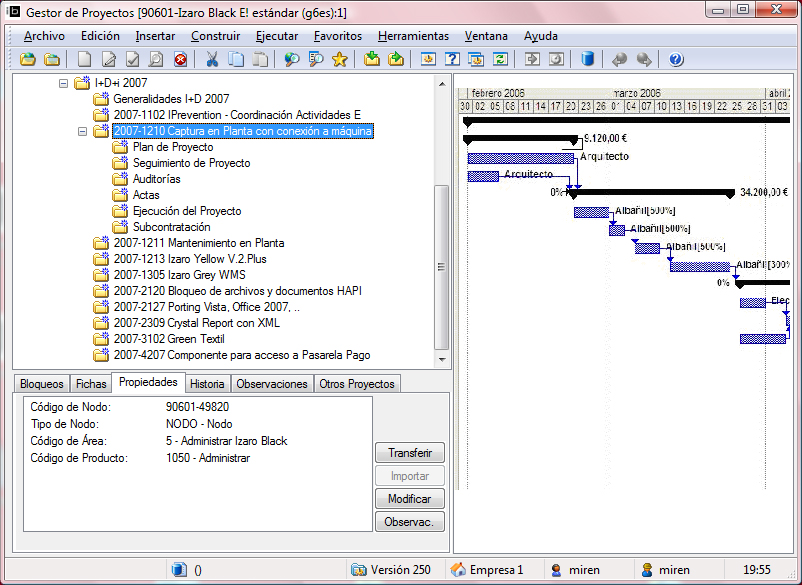Click the Observac. button
The width and height of the screenshot is (802, 585).
pos(410,522)
